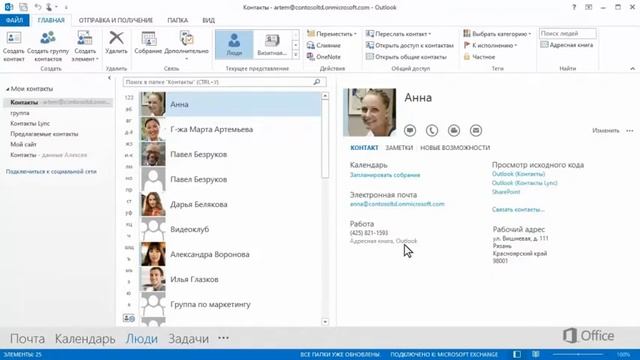
Task: Open the ФАЙЛ tab
Action: pyautogui.click(x=14, y=20)
